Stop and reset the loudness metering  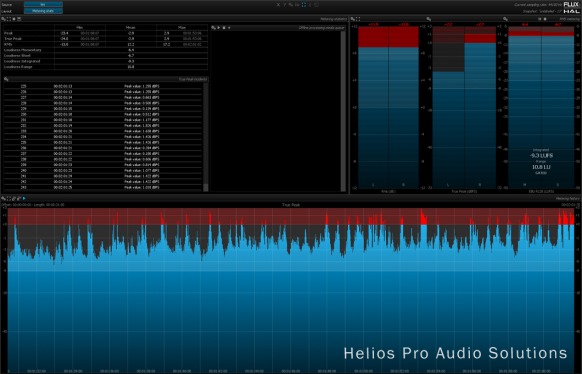(545, 19)
